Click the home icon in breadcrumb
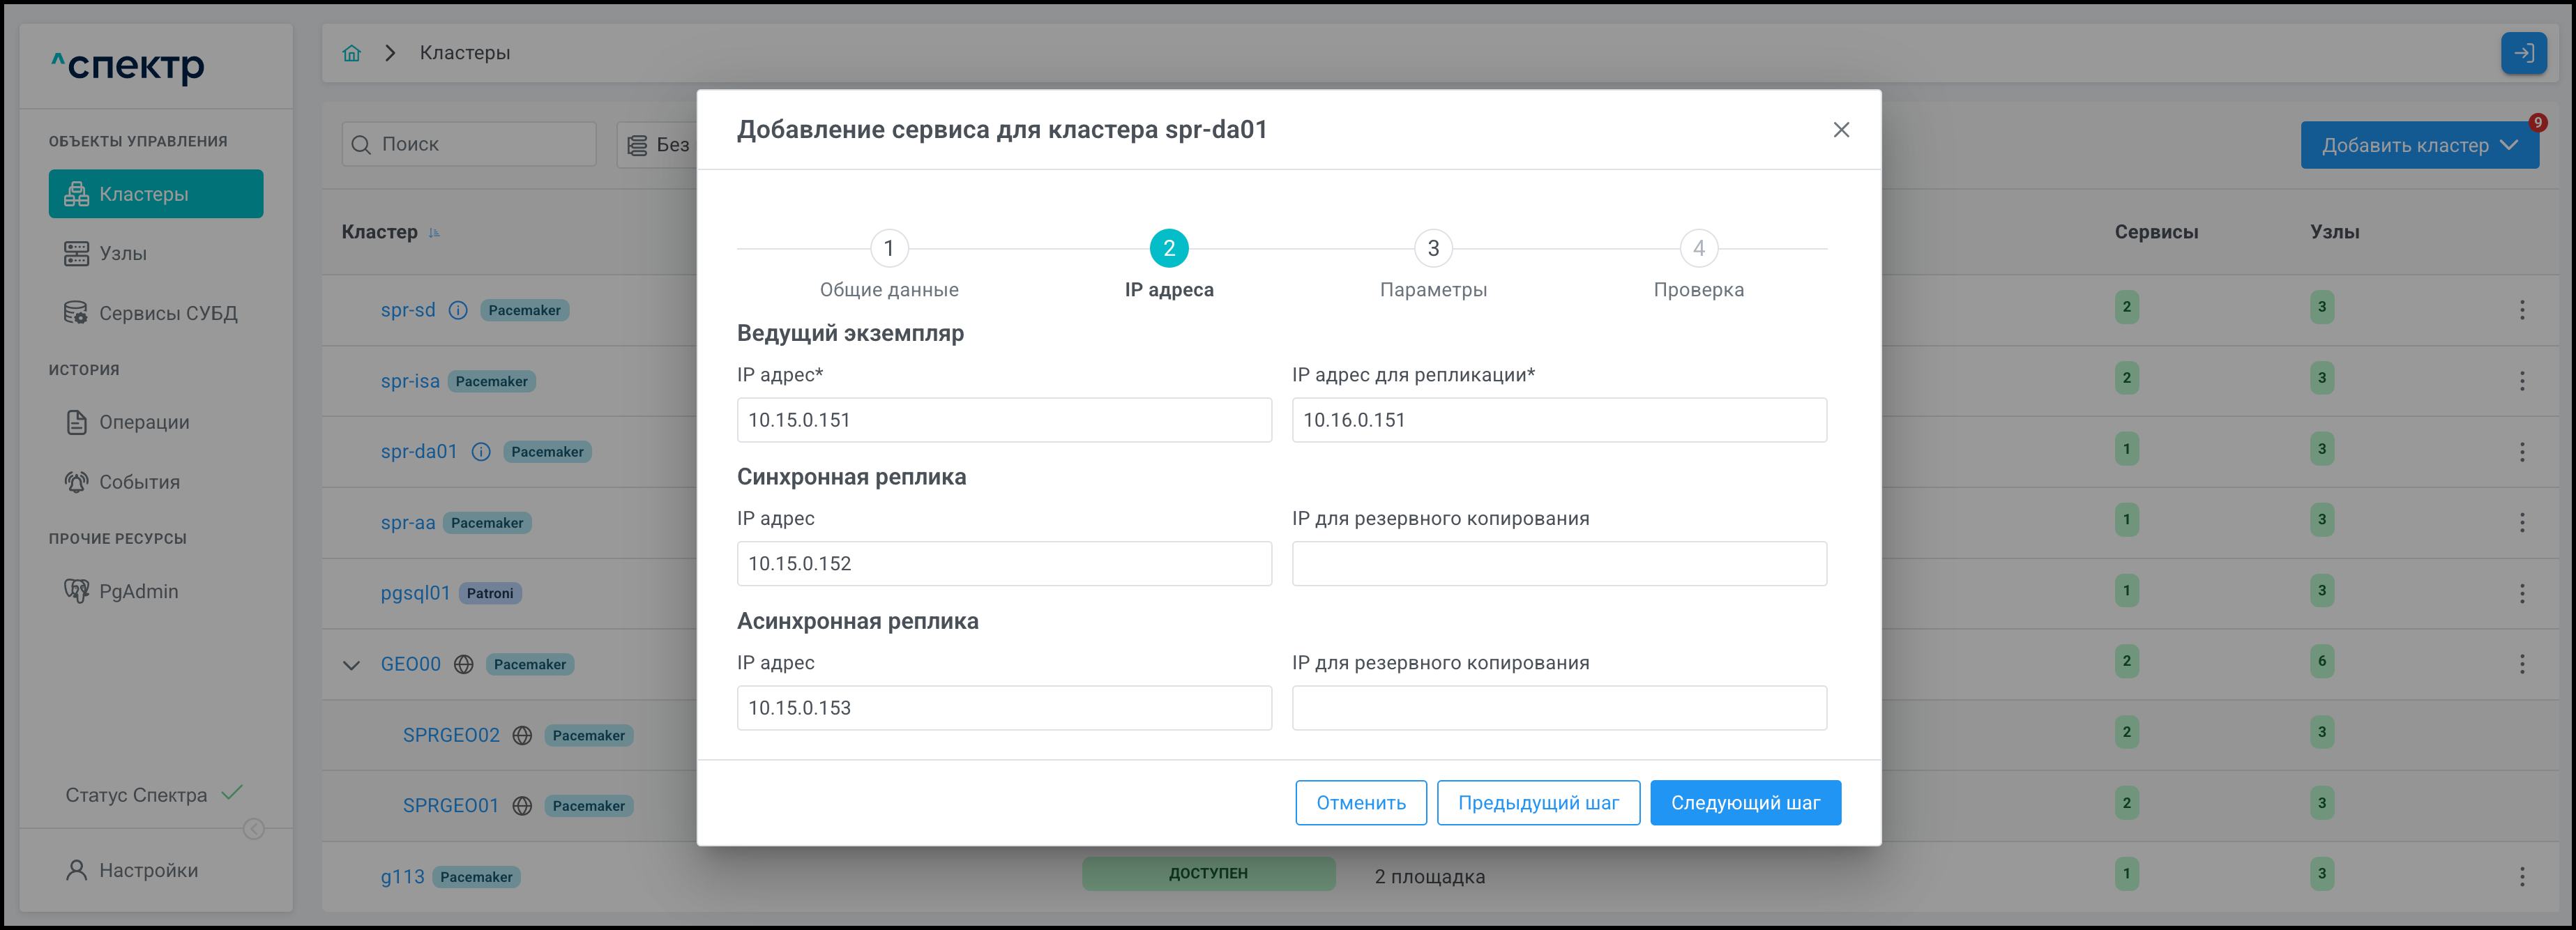Viewport: 2576px width, 930px height. click(x=351, y=53)
